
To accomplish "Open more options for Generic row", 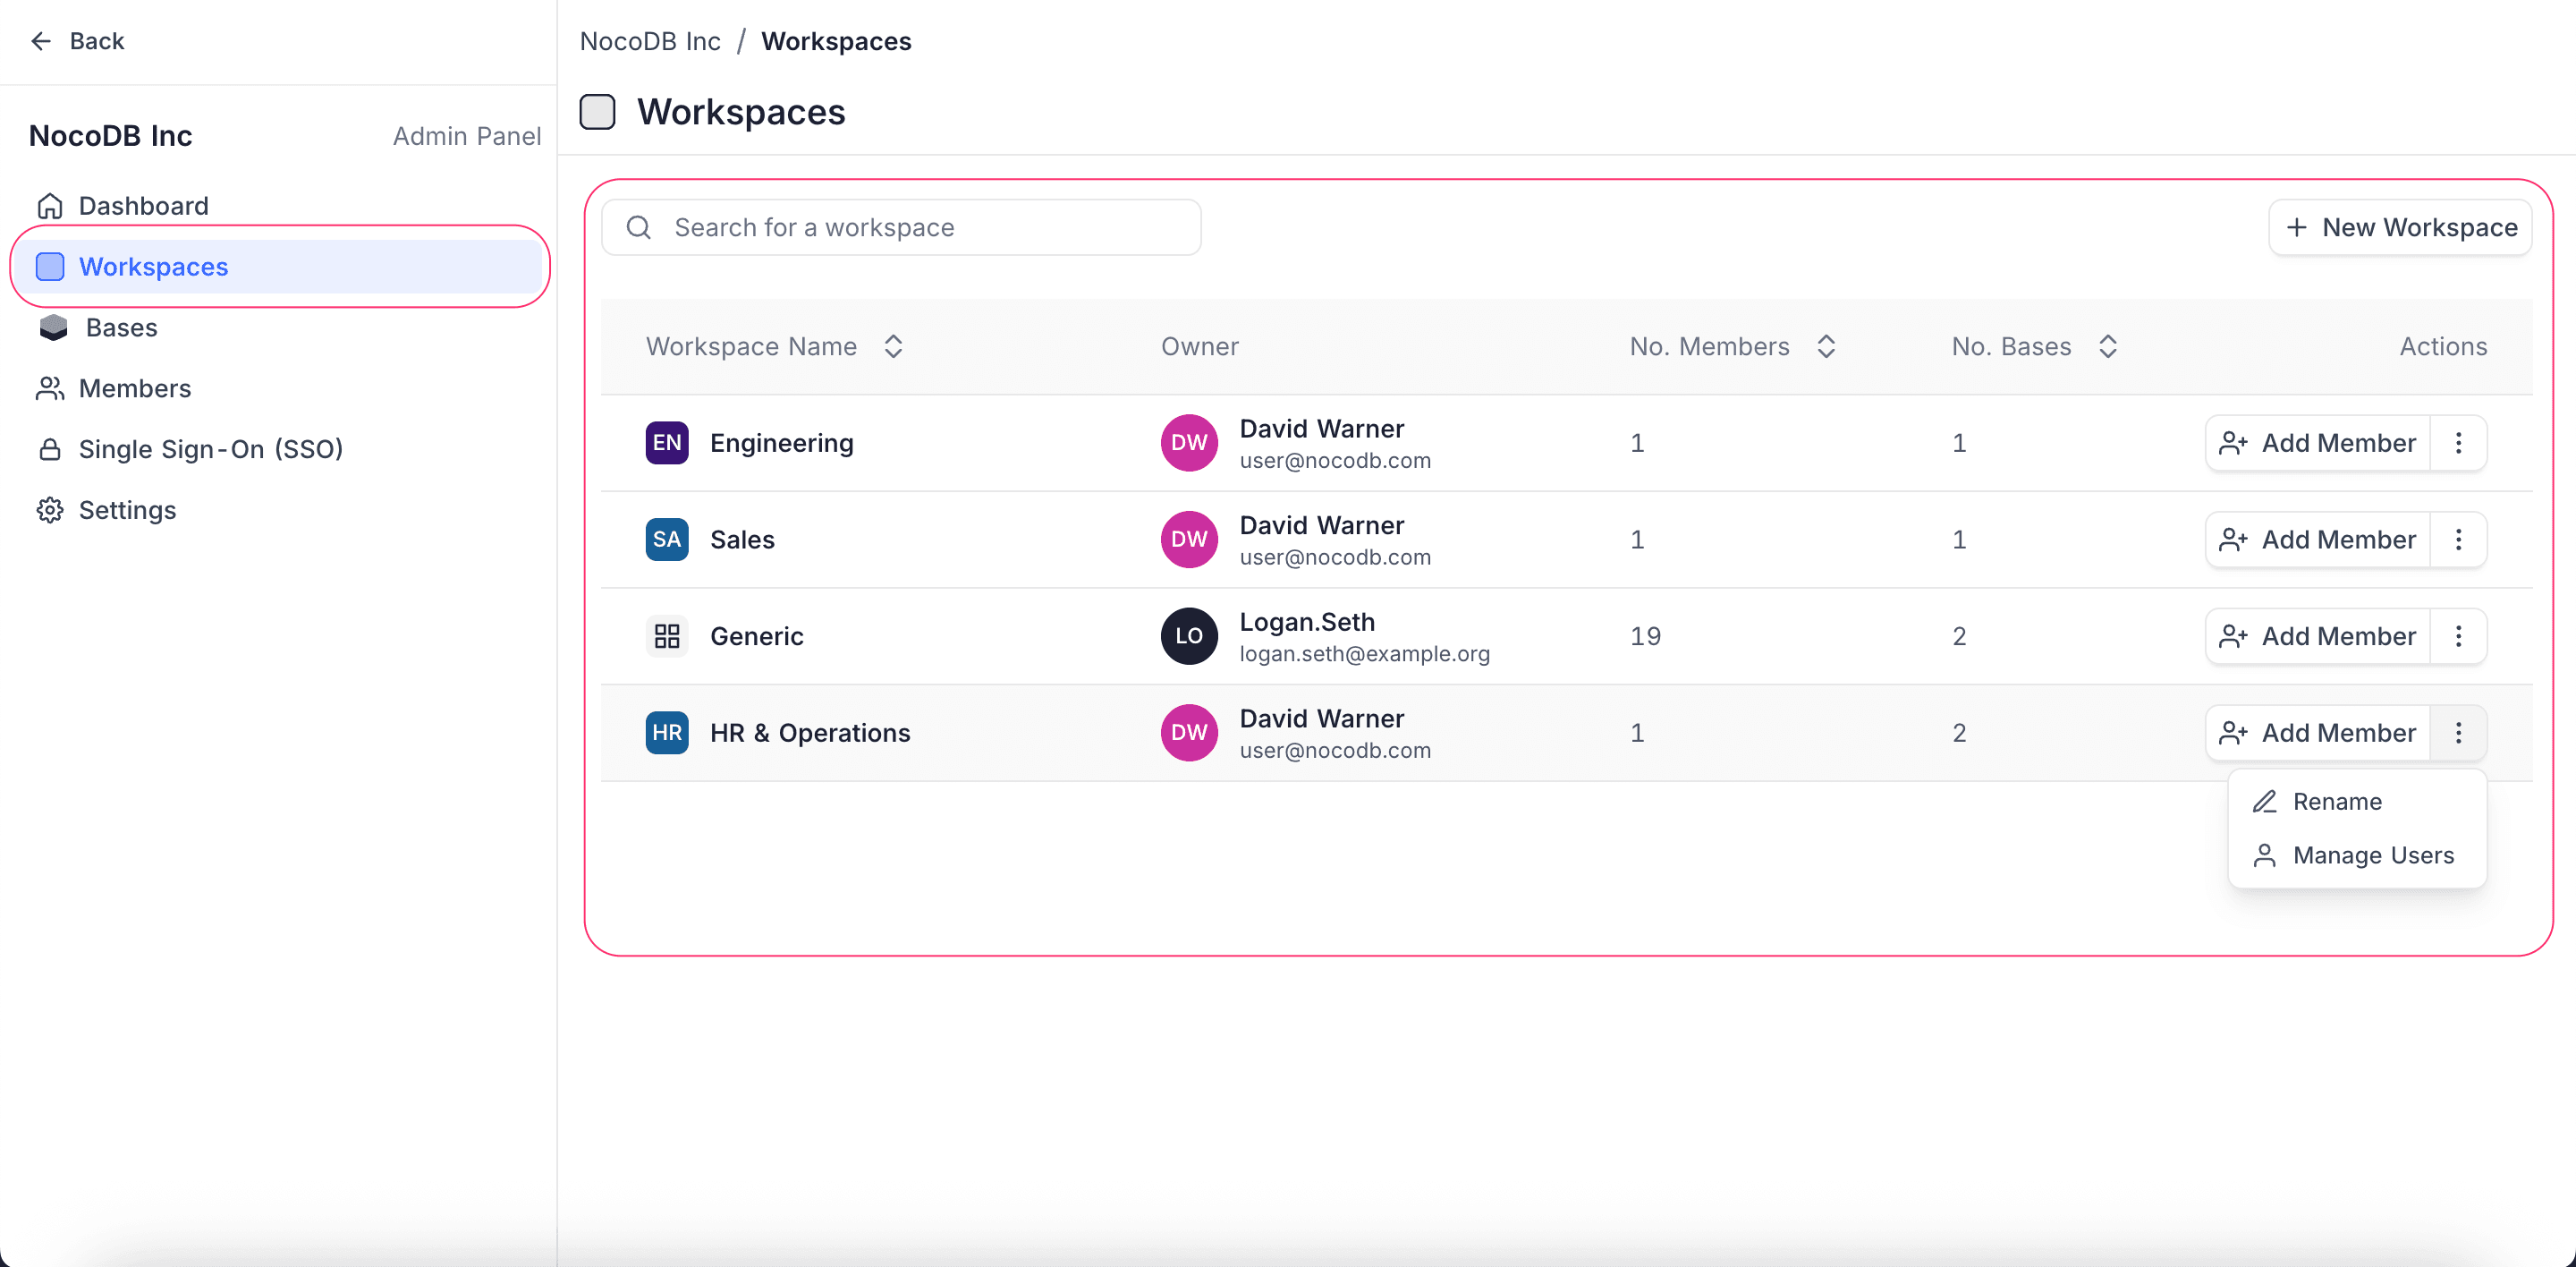I will tap(2458, 636).
